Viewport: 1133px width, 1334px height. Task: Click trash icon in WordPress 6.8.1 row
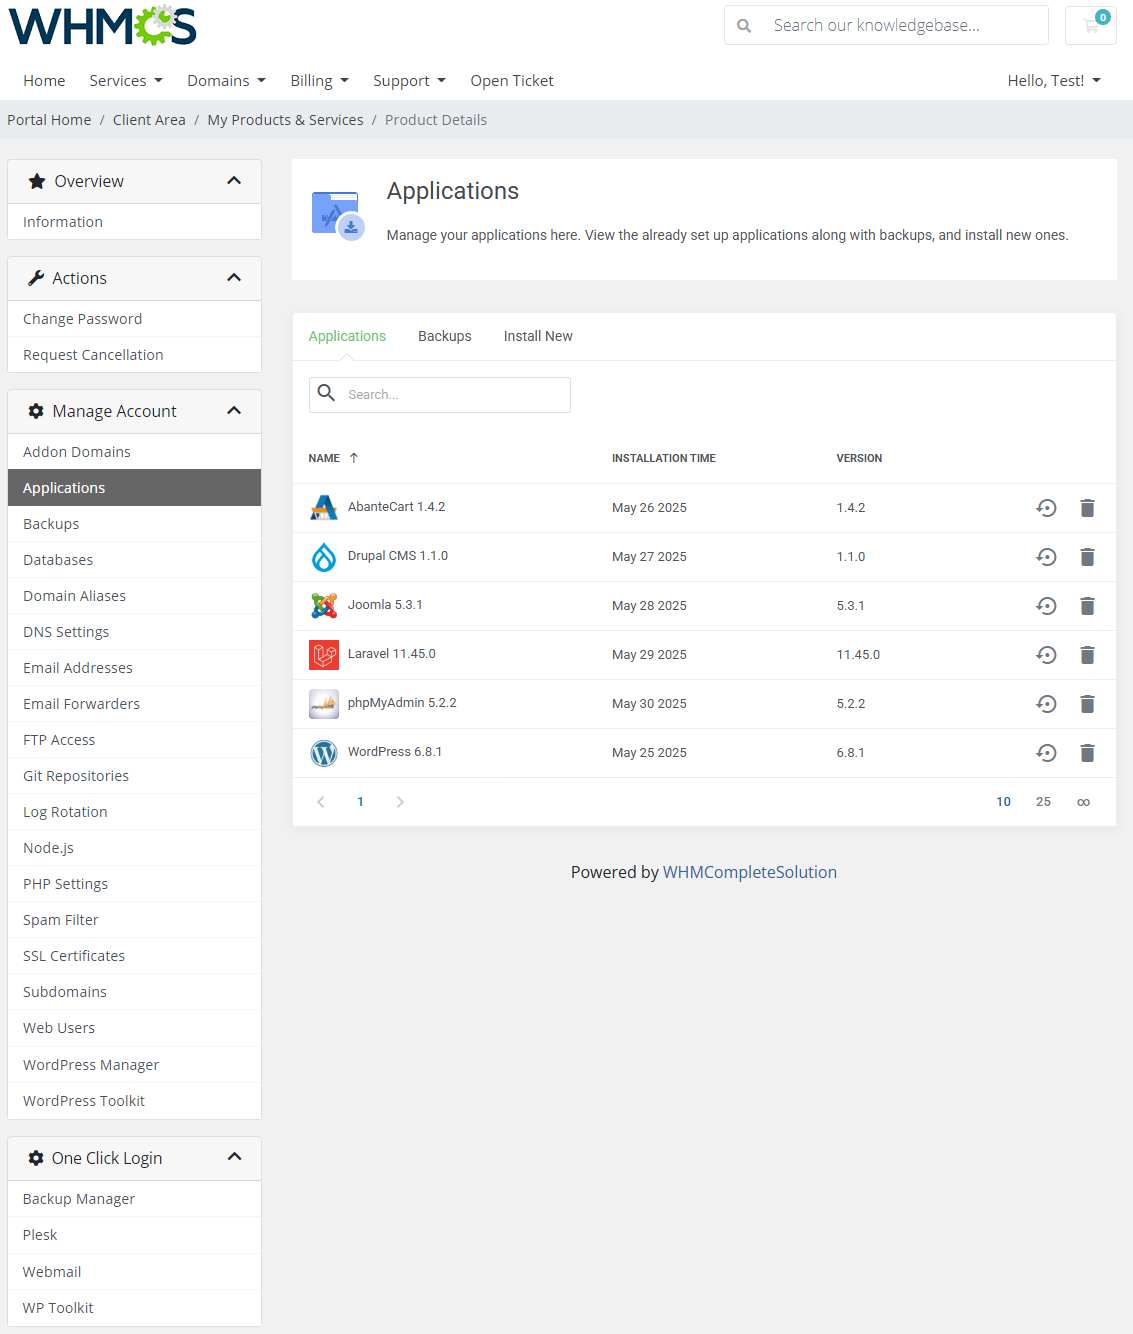click(1087, 753)
